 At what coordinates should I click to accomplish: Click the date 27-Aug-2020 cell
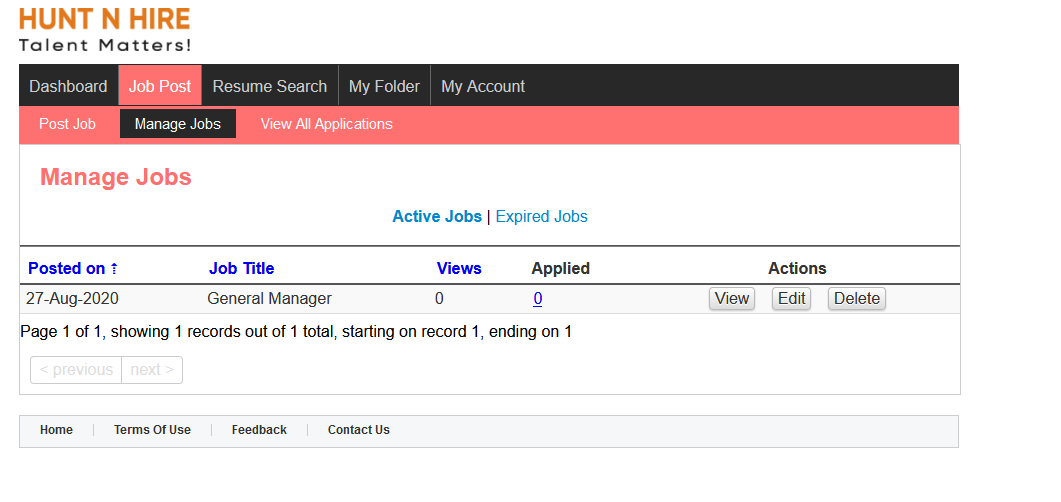point(72,298)
